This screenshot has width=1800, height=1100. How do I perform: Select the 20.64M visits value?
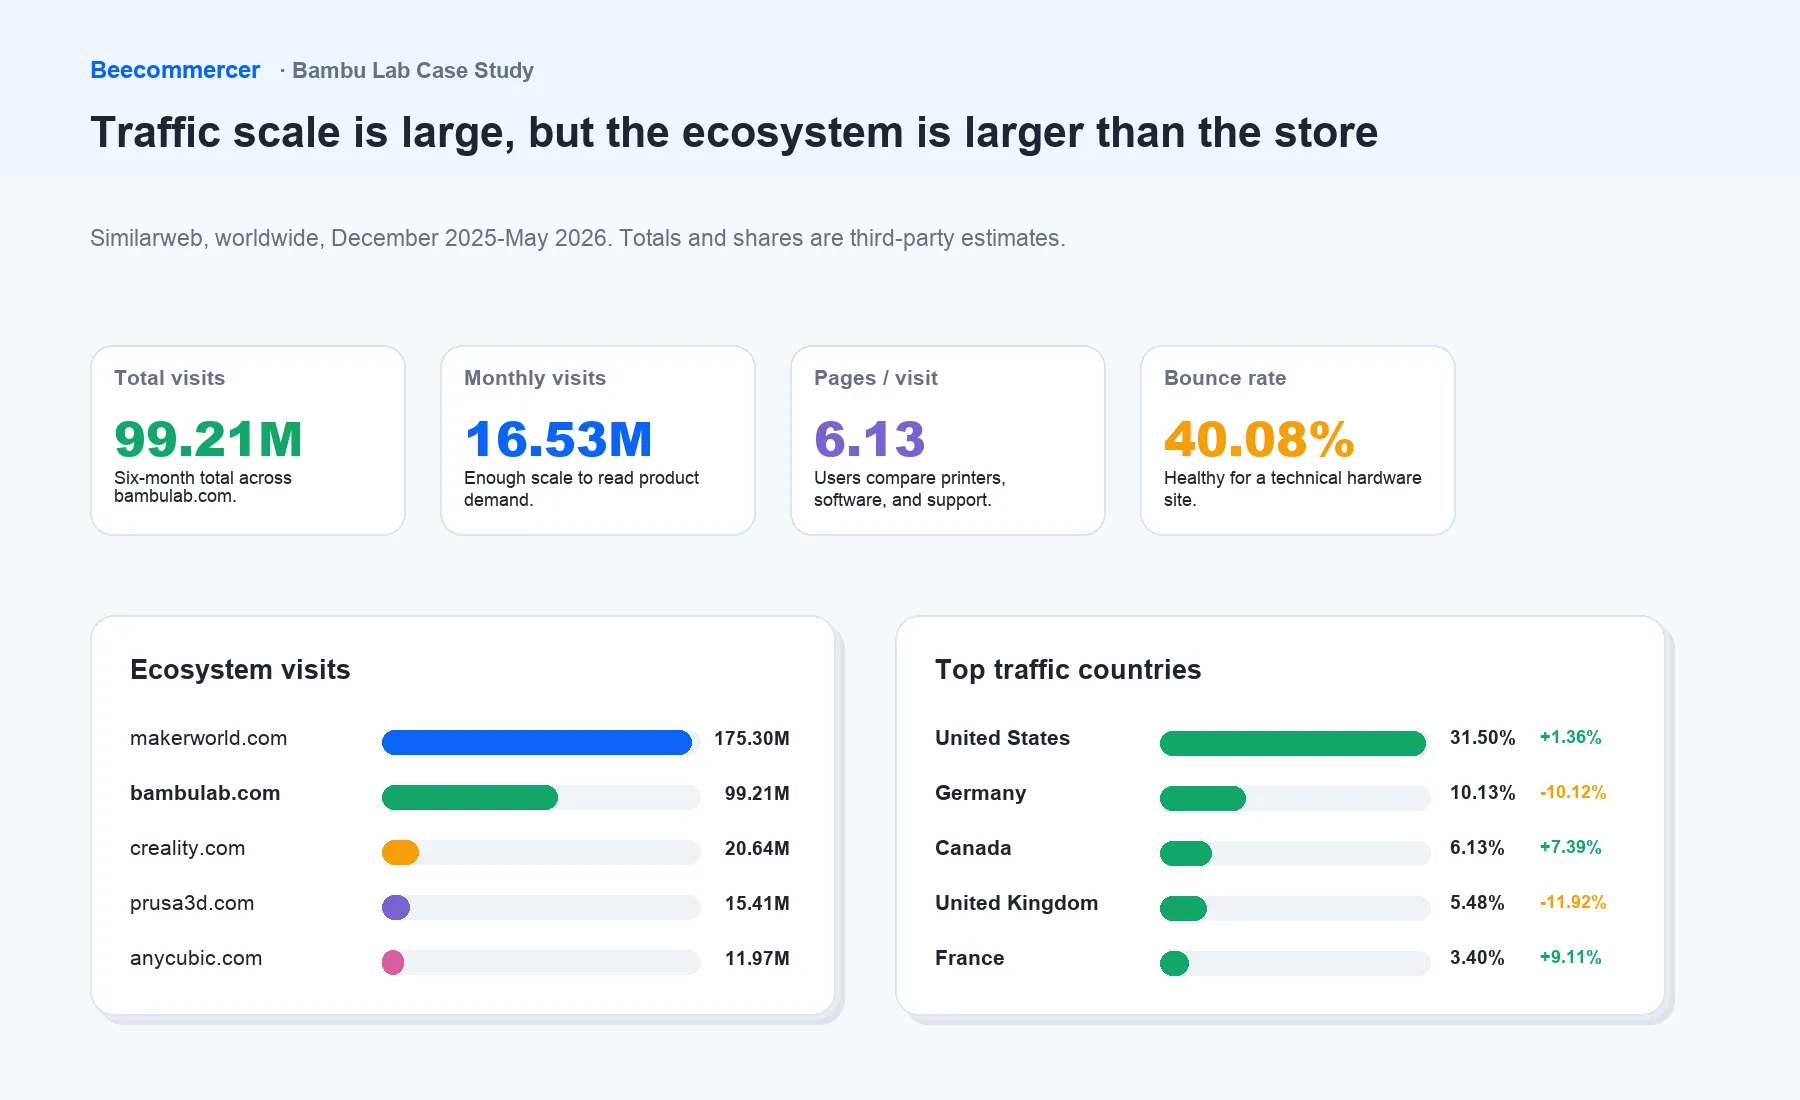click(757, 848)
